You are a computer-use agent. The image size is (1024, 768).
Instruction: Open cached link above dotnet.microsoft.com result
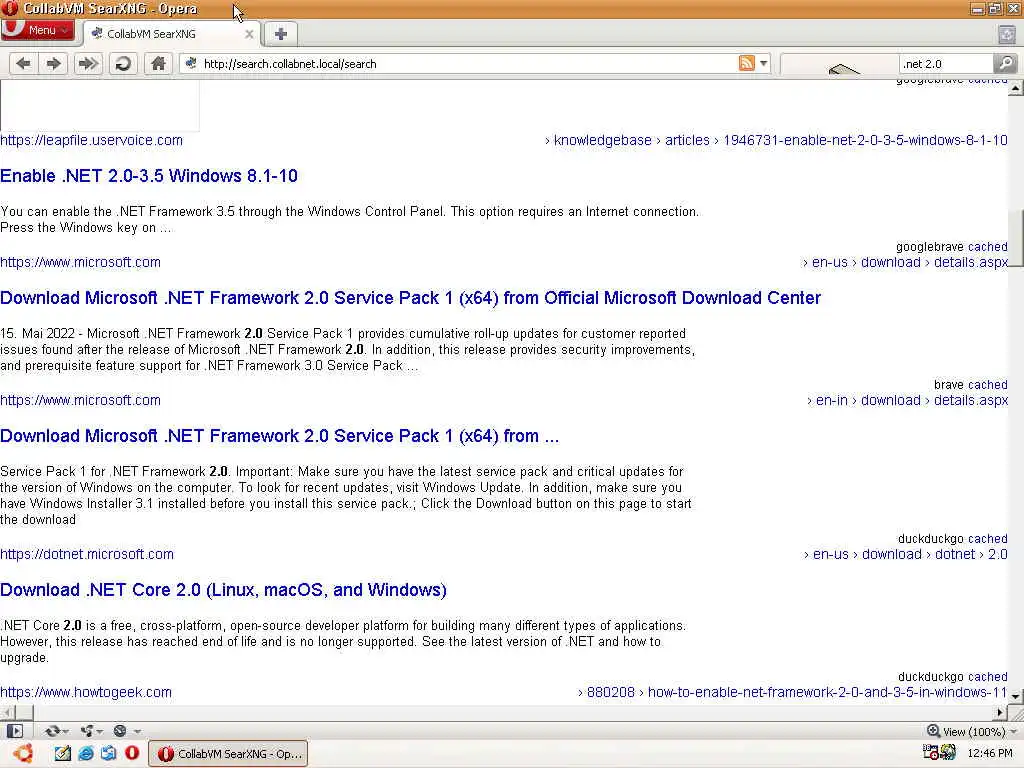click(987, 539)
